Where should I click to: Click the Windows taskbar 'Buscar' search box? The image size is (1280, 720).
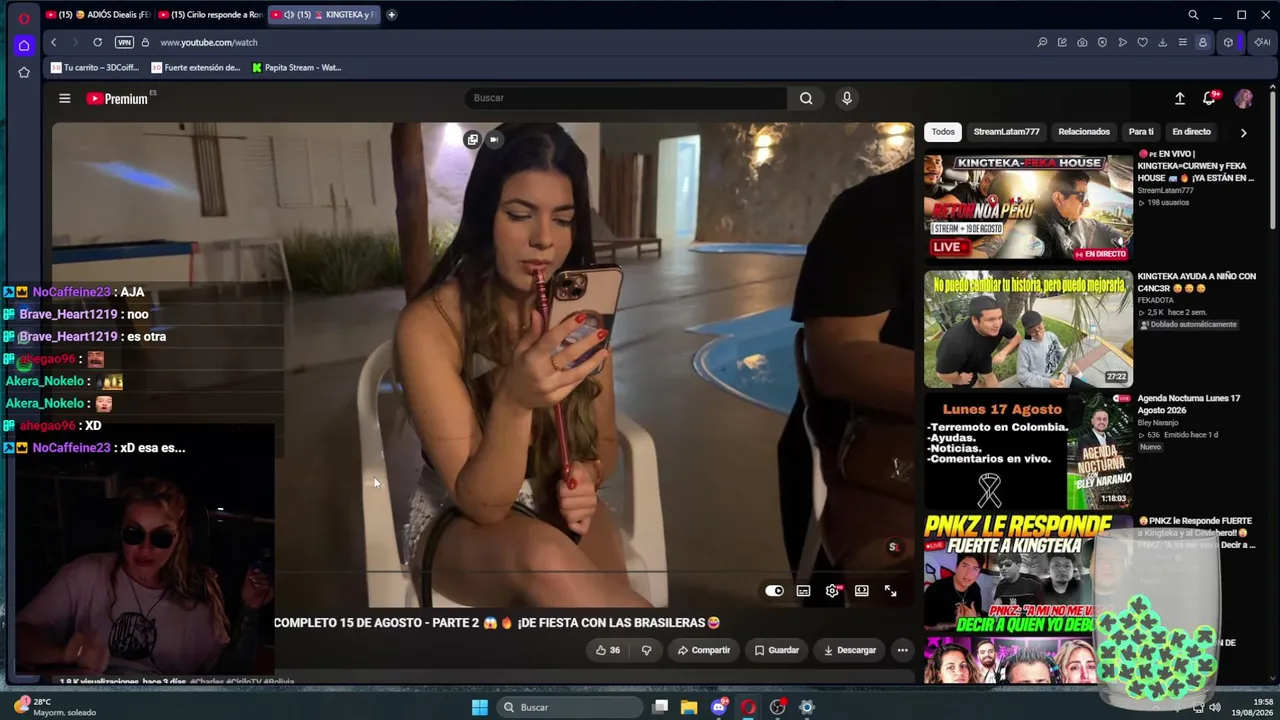(570, 707)
